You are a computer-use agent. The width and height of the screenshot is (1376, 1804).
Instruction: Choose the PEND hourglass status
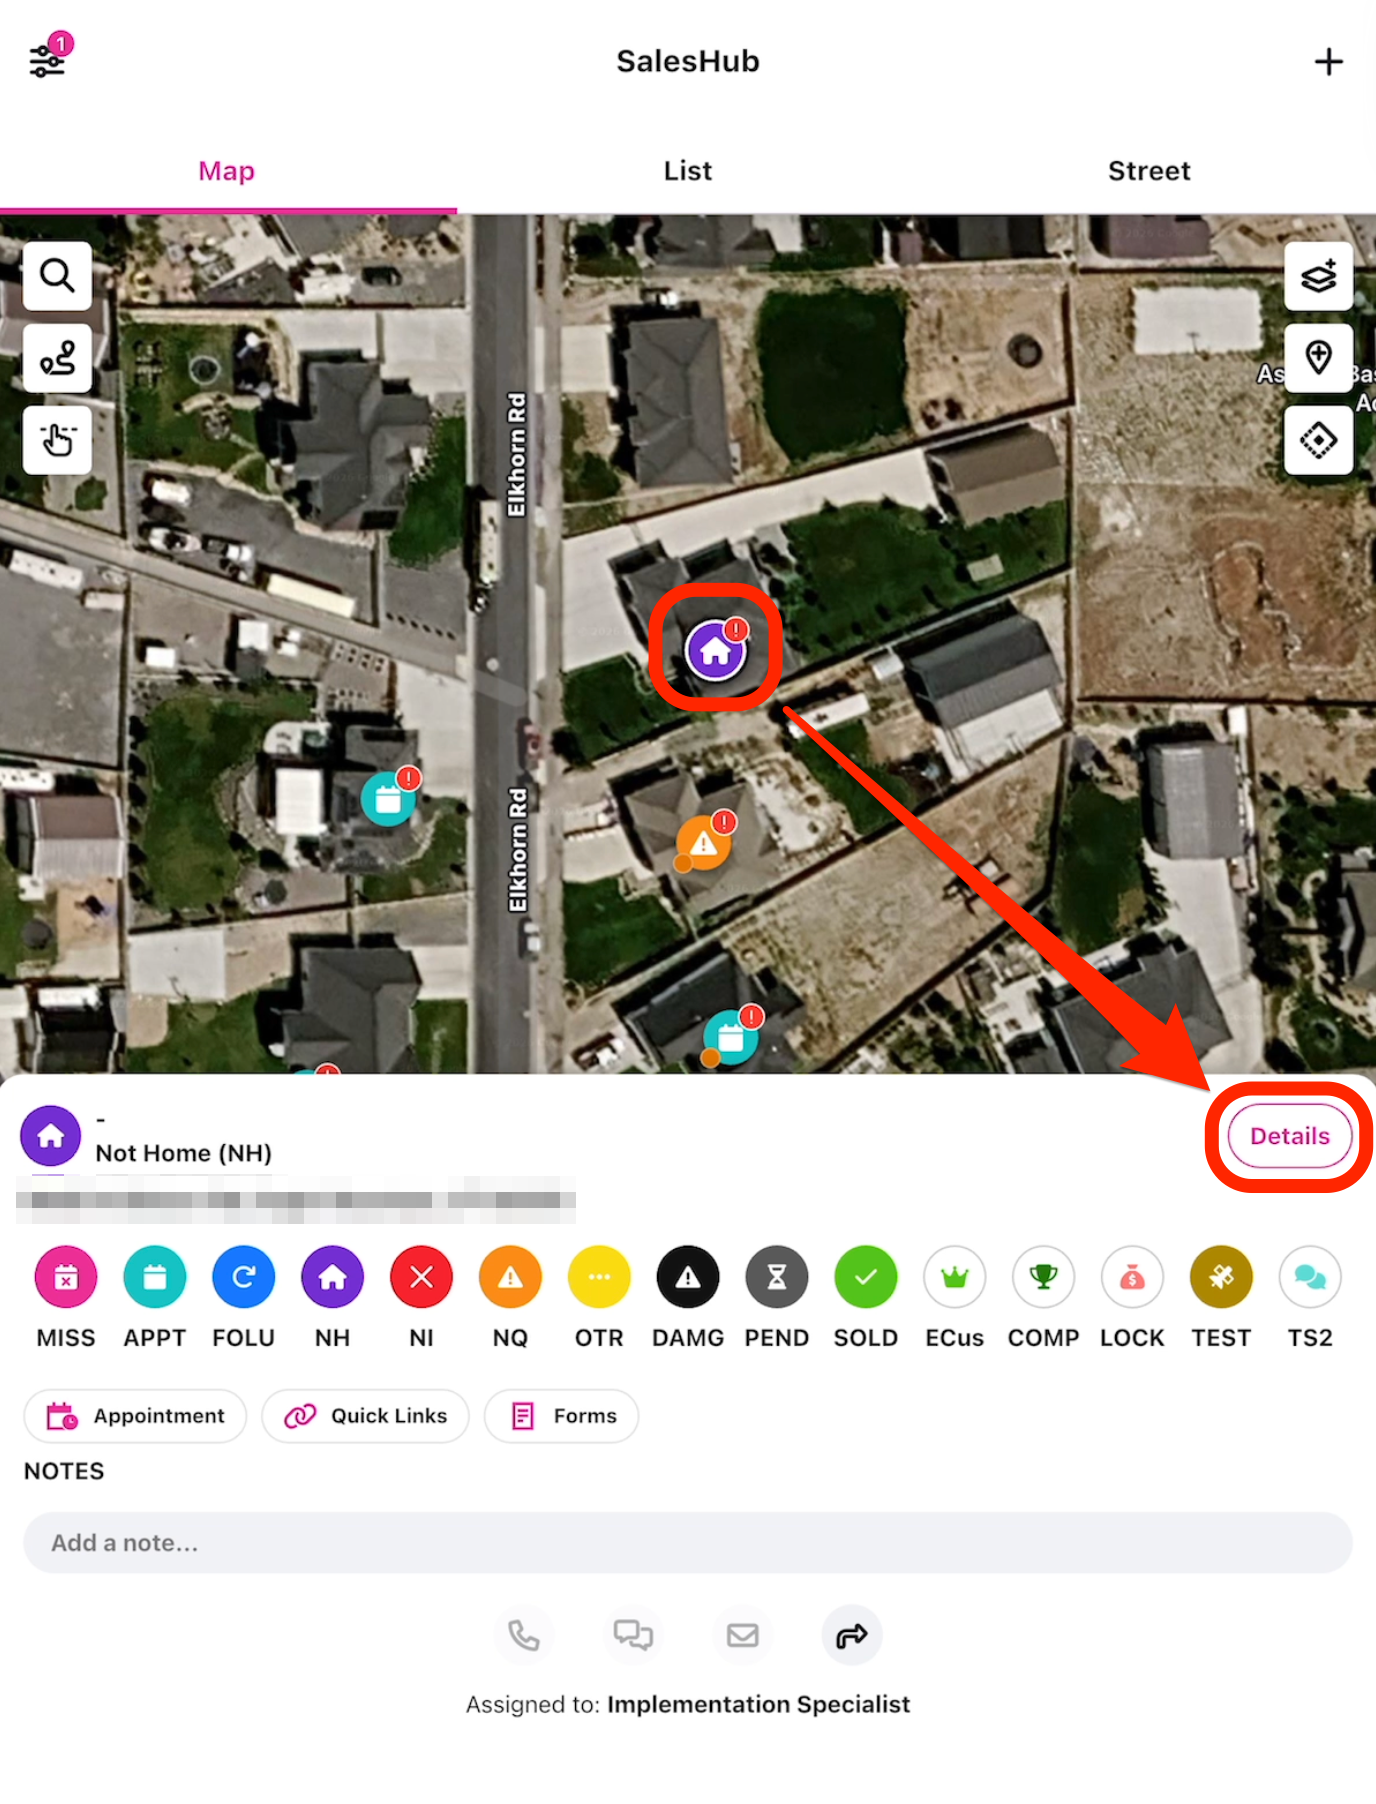pos(776,1277)
